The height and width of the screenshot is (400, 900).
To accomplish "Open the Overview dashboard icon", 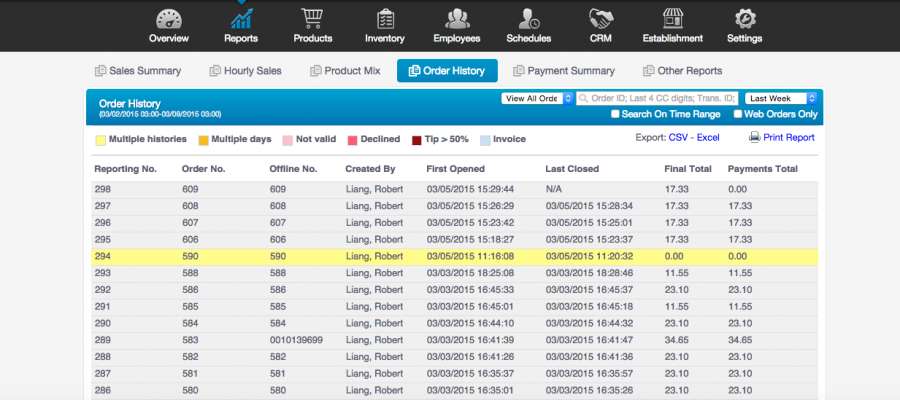I will point(168,19).
